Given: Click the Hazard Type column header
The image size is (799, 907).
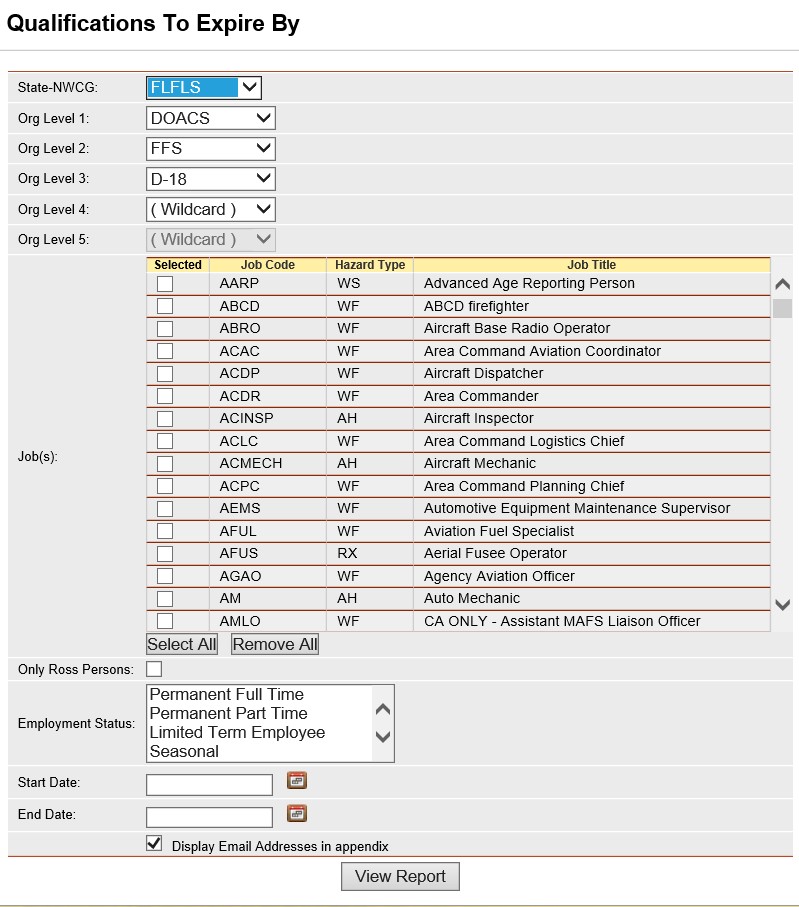Looking at the screenshot, I should [x=370, y=265].
